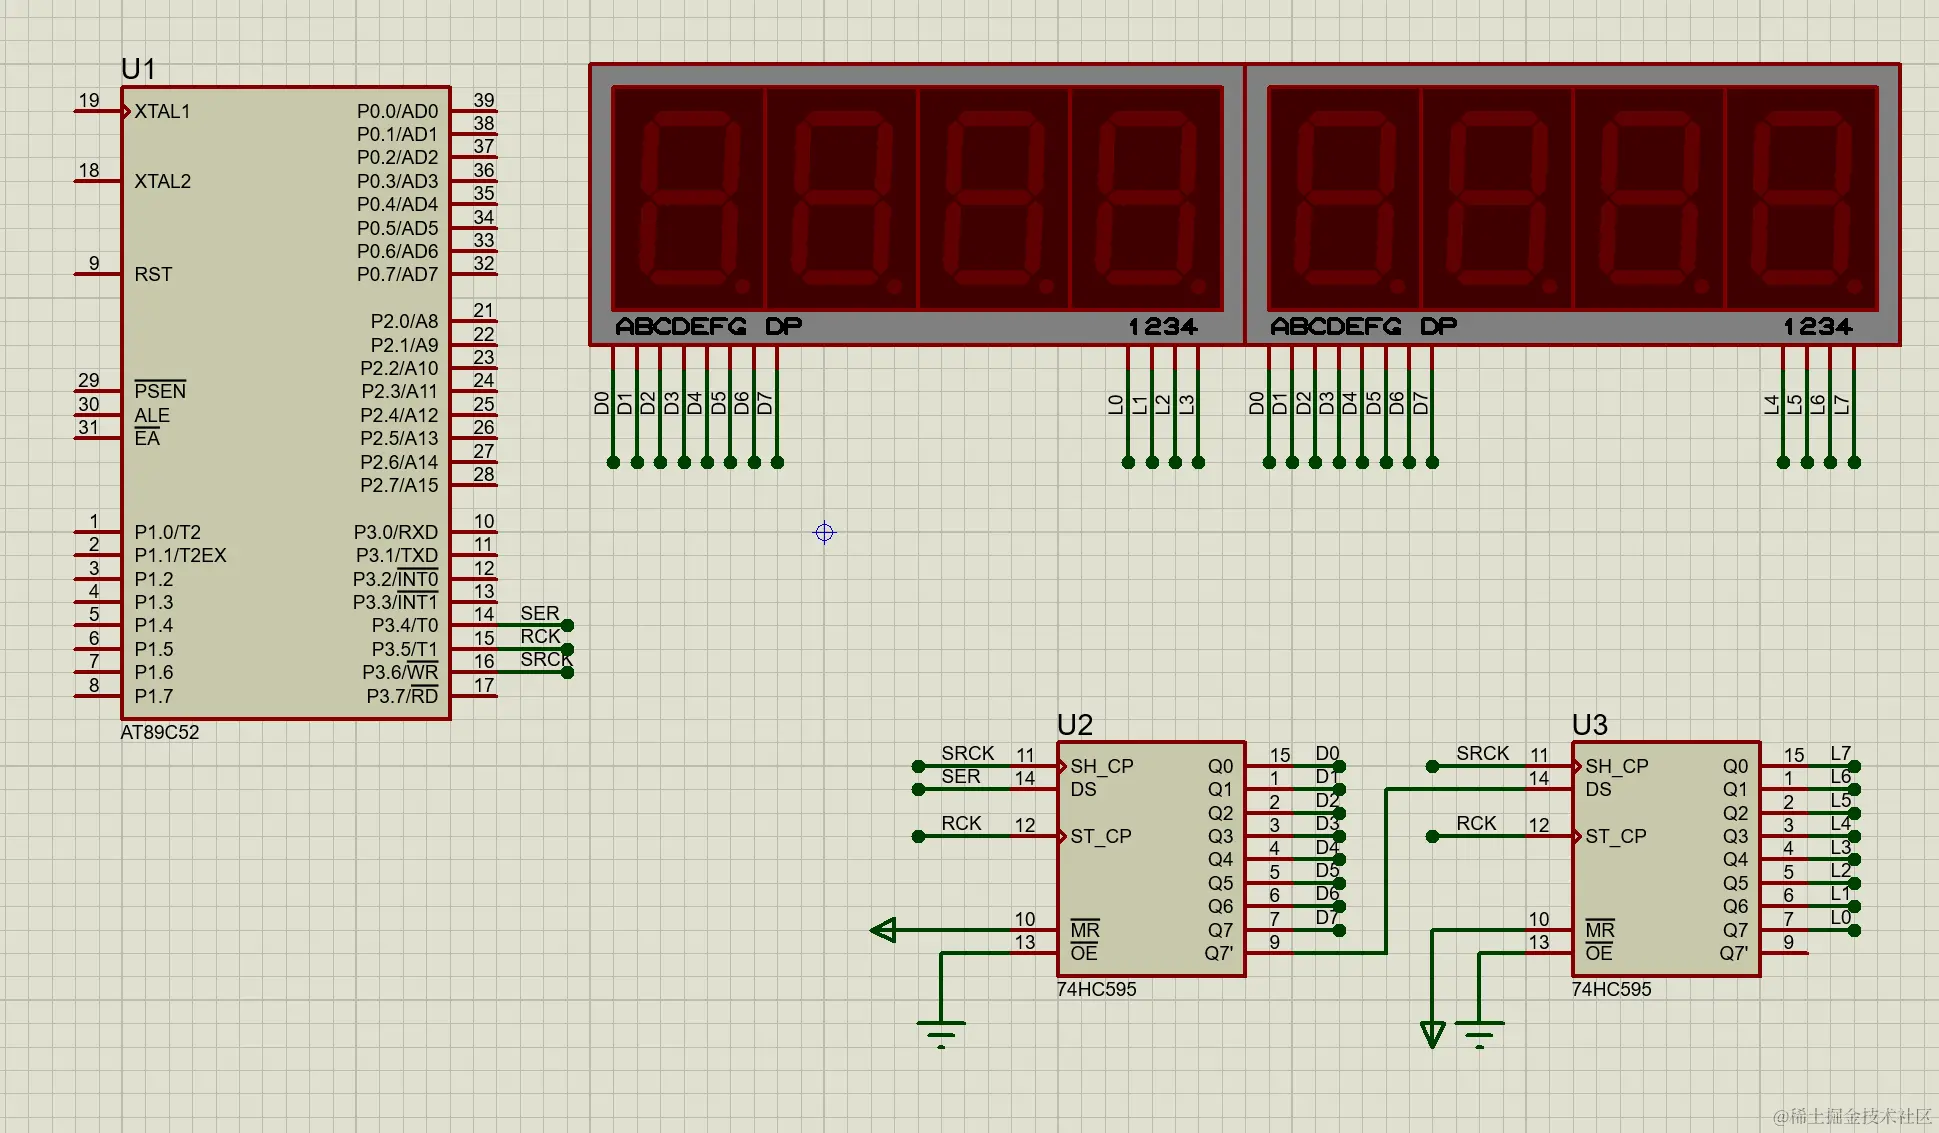Image resolution: width=1939 pixels, height=1133 pixels.
Task: Click the D0 terminal under left display
Action: coord(613,461)
